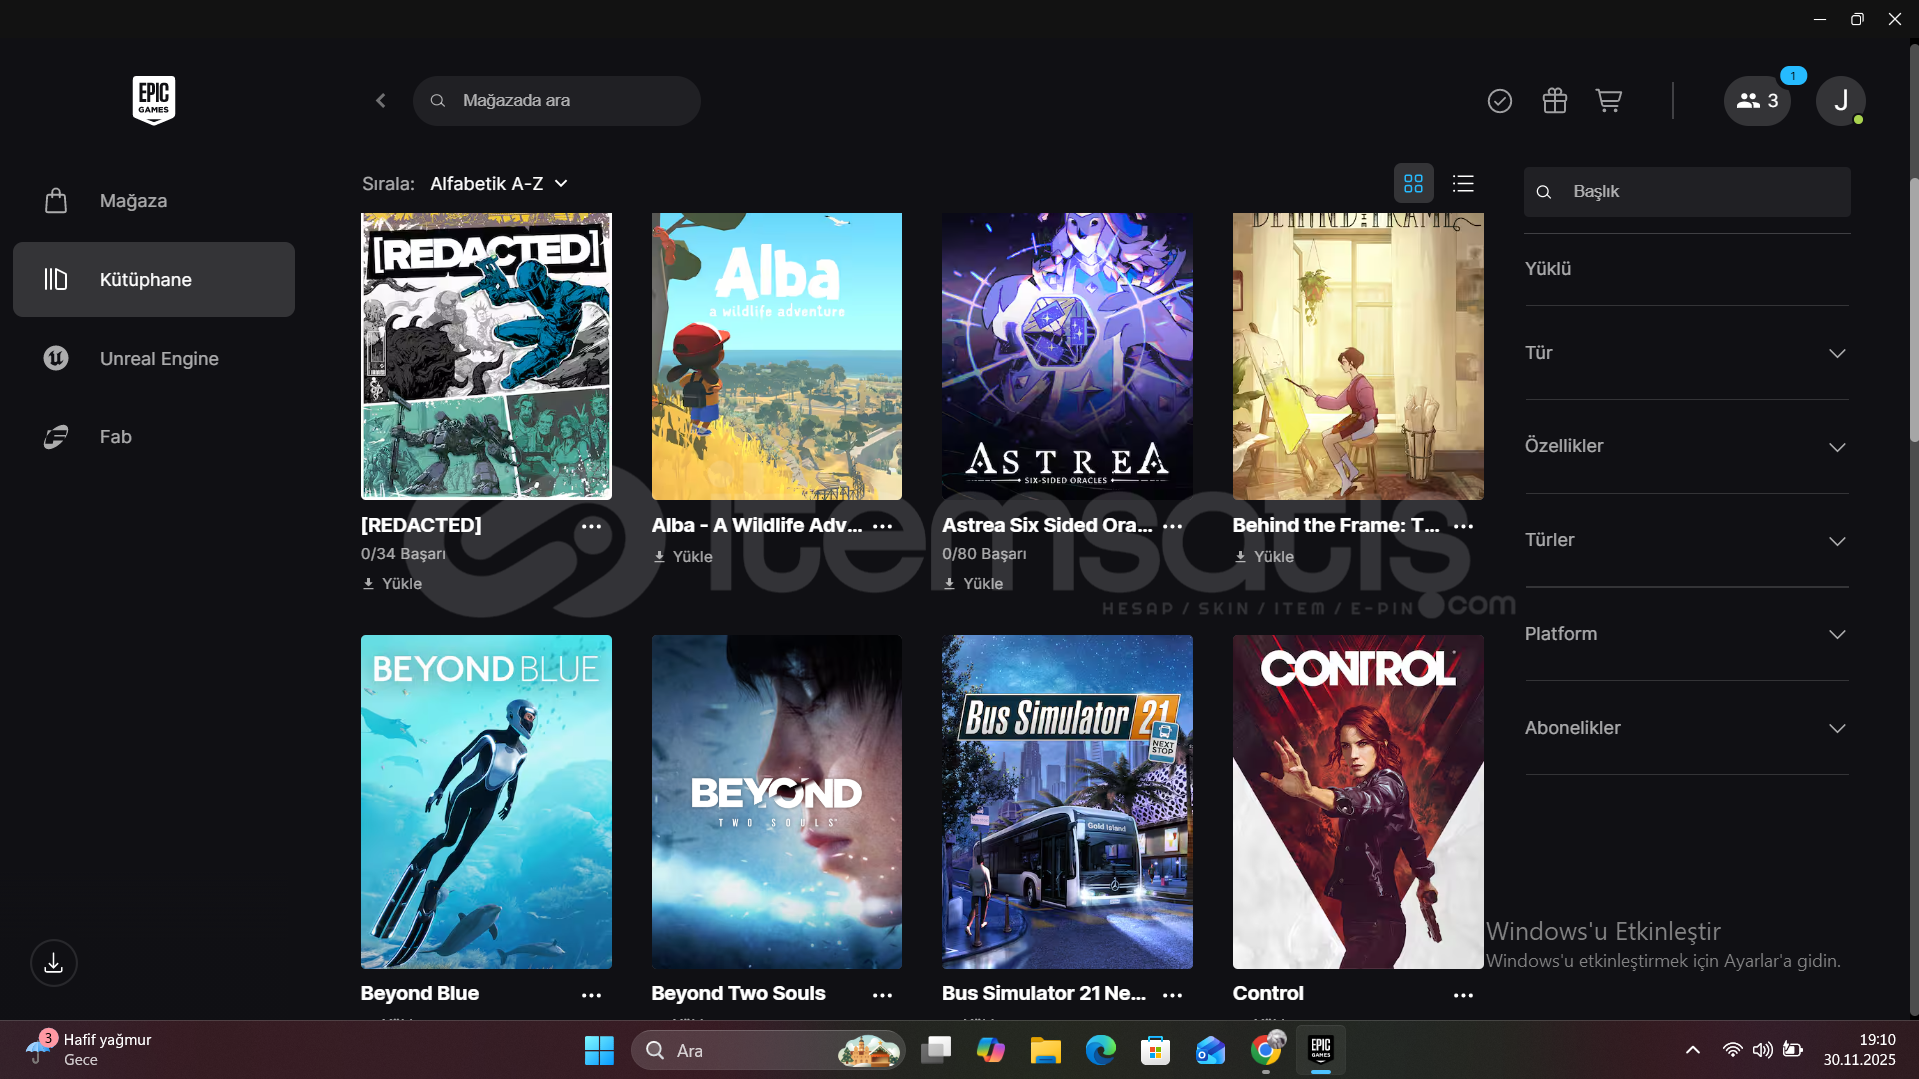Open Unreal Engine in sidebar
The height and width of the screenshot is (1079, 1919).
(159, 359)
